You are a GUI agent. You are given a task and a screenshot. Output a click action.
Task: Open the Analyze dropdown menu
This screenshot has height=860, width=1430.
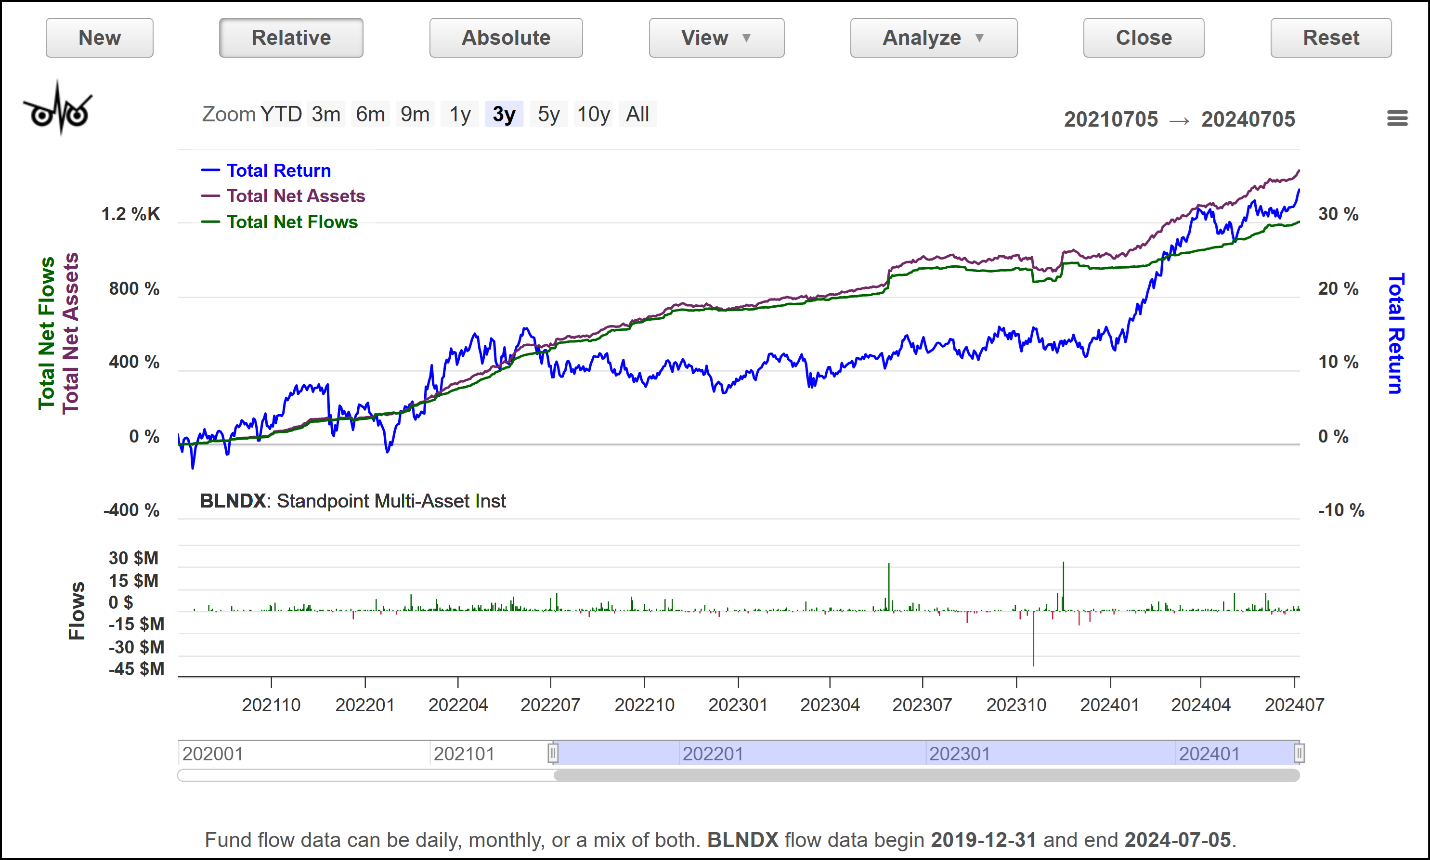coord(933,38)
